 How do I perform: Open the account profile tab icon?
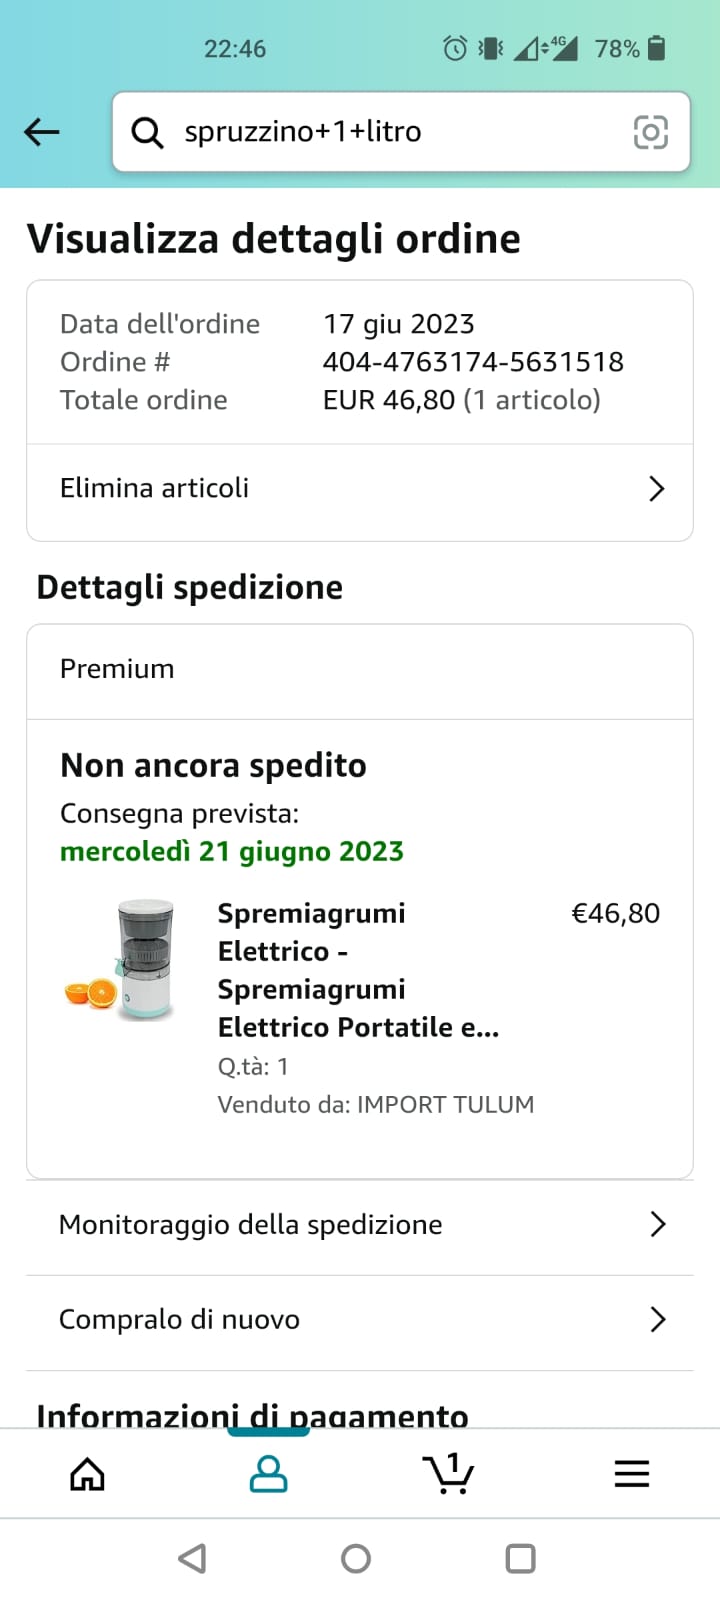pyautogui.click(x=268, y=1473)
